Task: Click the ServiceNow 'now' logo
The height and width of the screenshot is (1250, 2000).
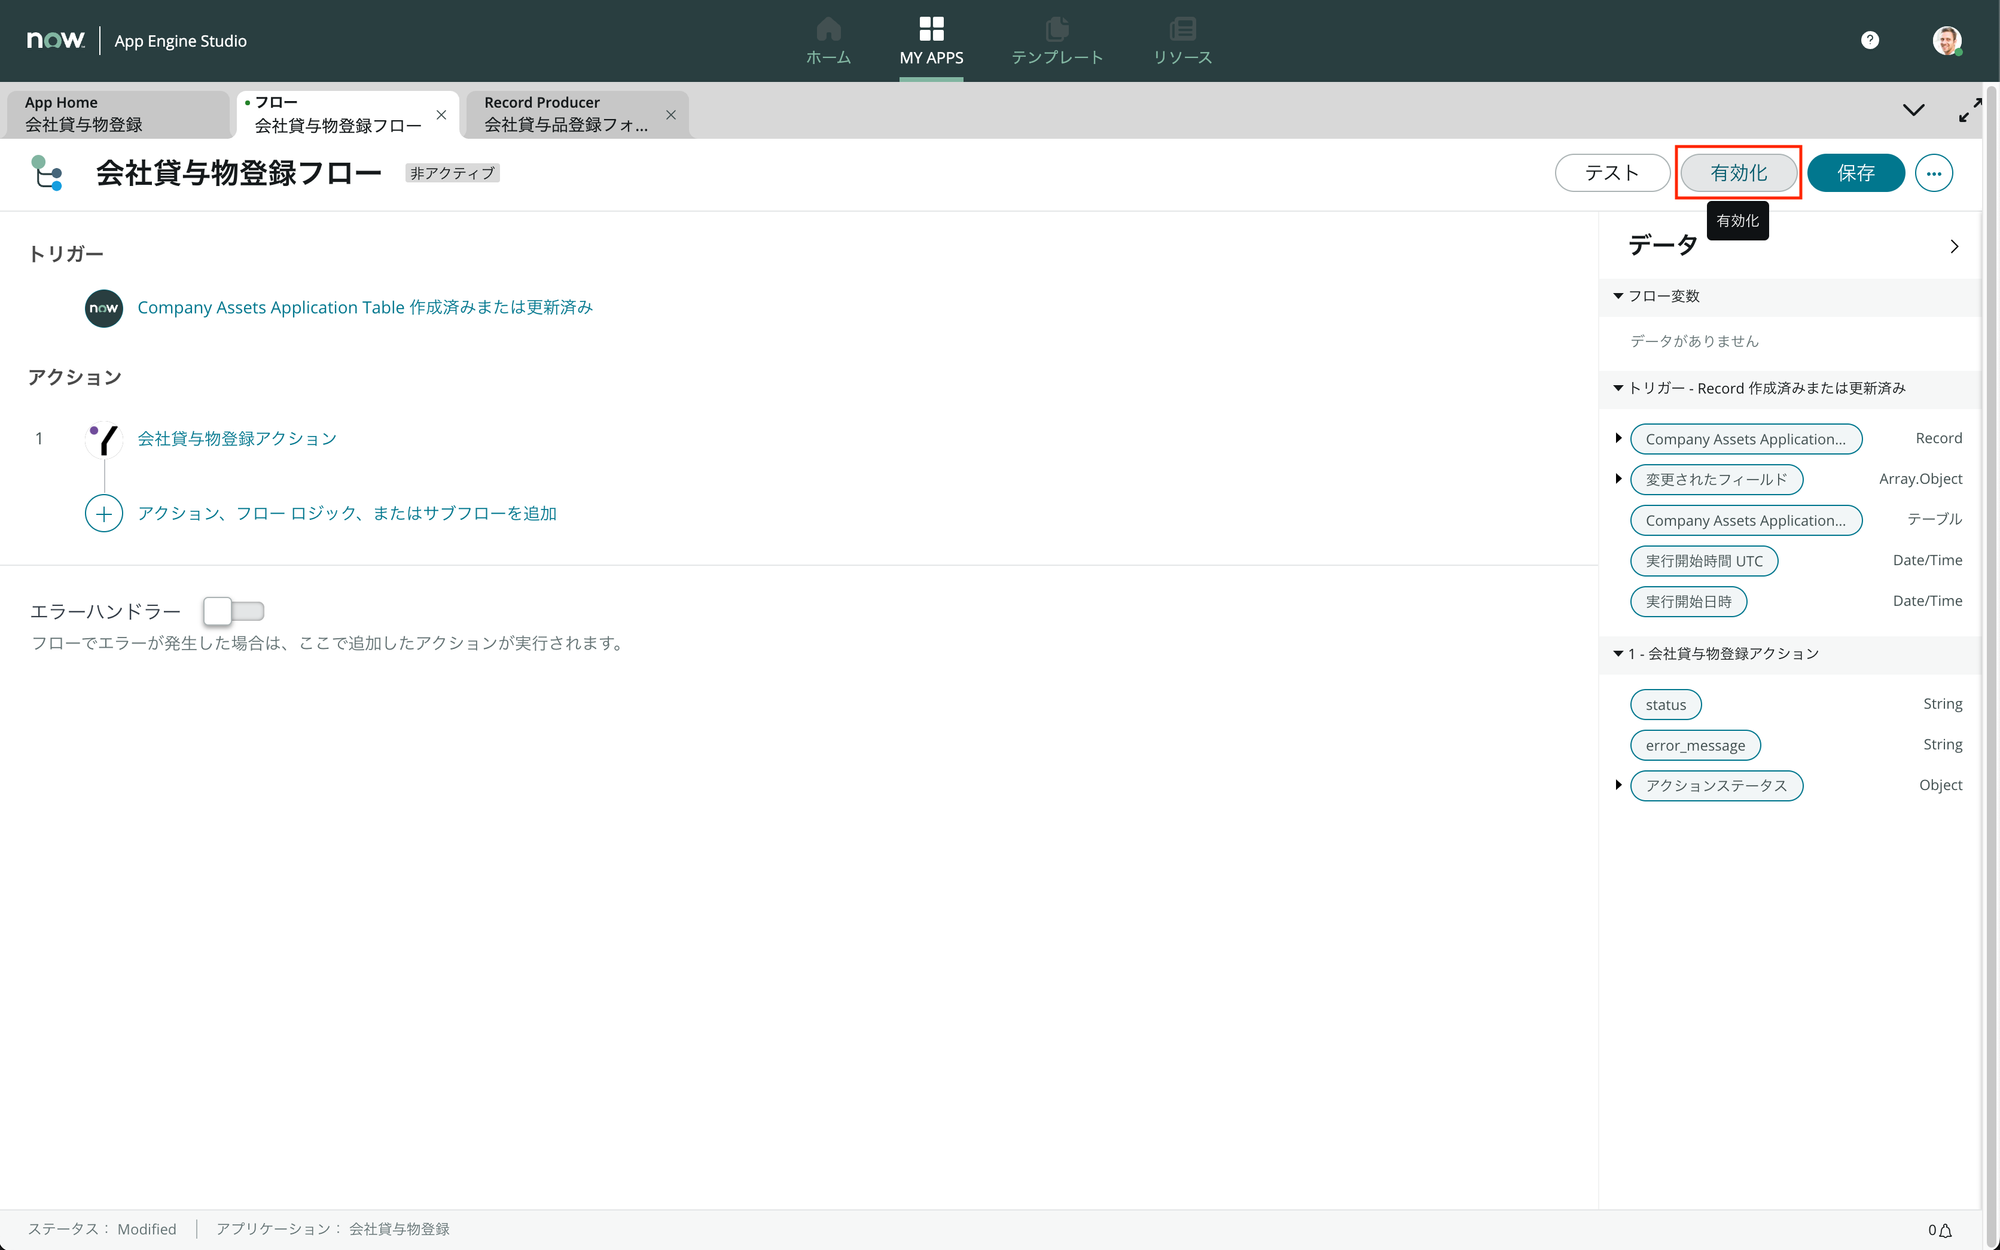Action: pos(55,40)
